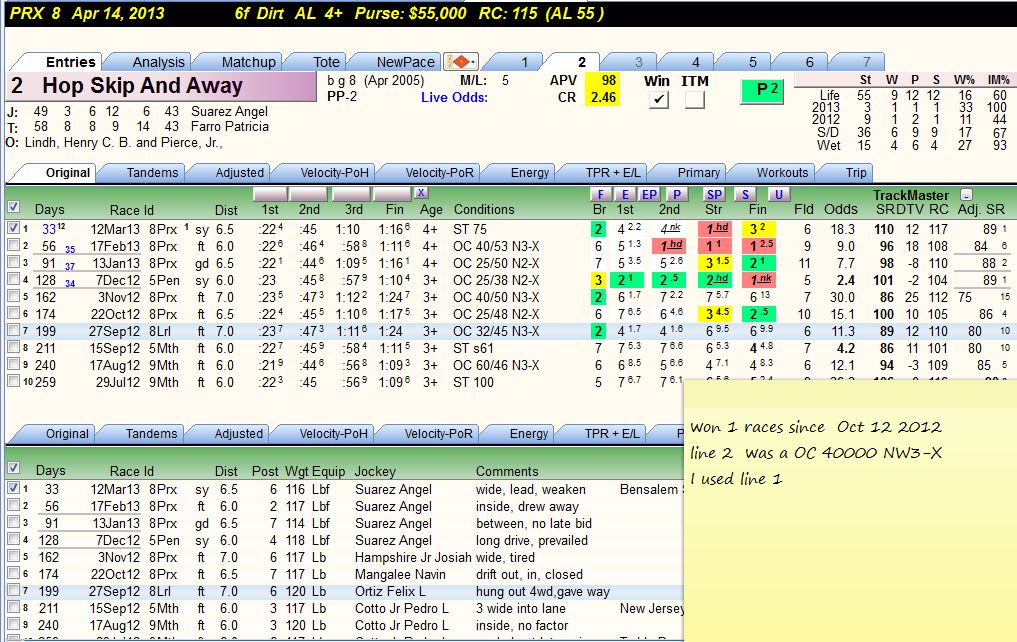The width and height of the screenshot is (1017, 642).
Task: Click blank button above 1st column
Action: 270,194
